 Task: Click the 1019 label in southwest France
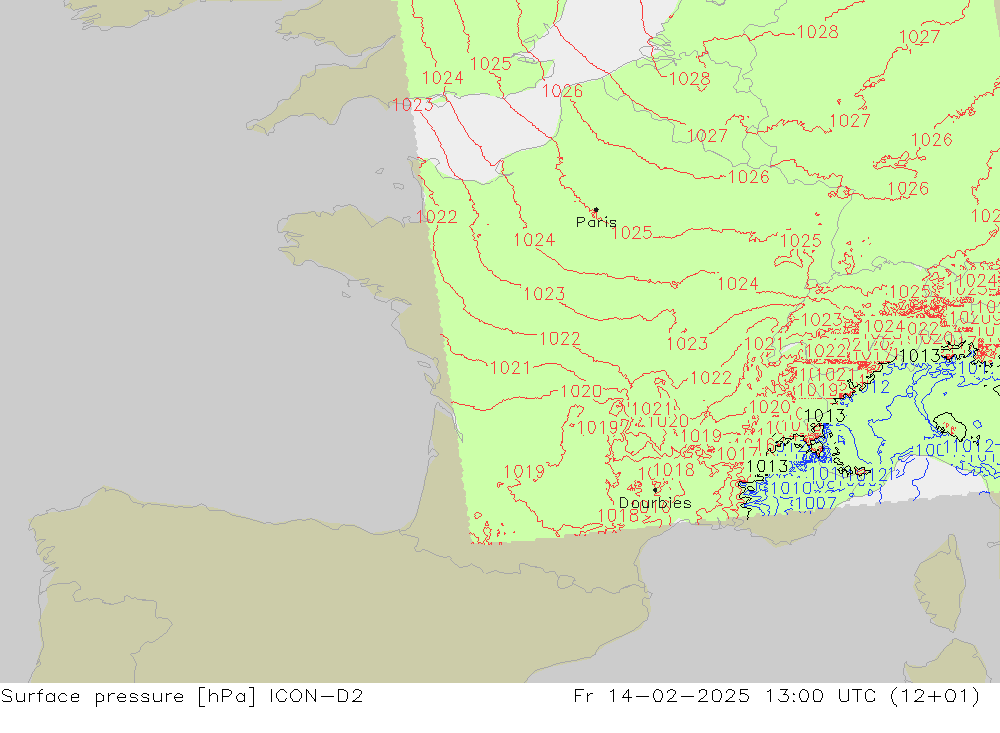524,472
